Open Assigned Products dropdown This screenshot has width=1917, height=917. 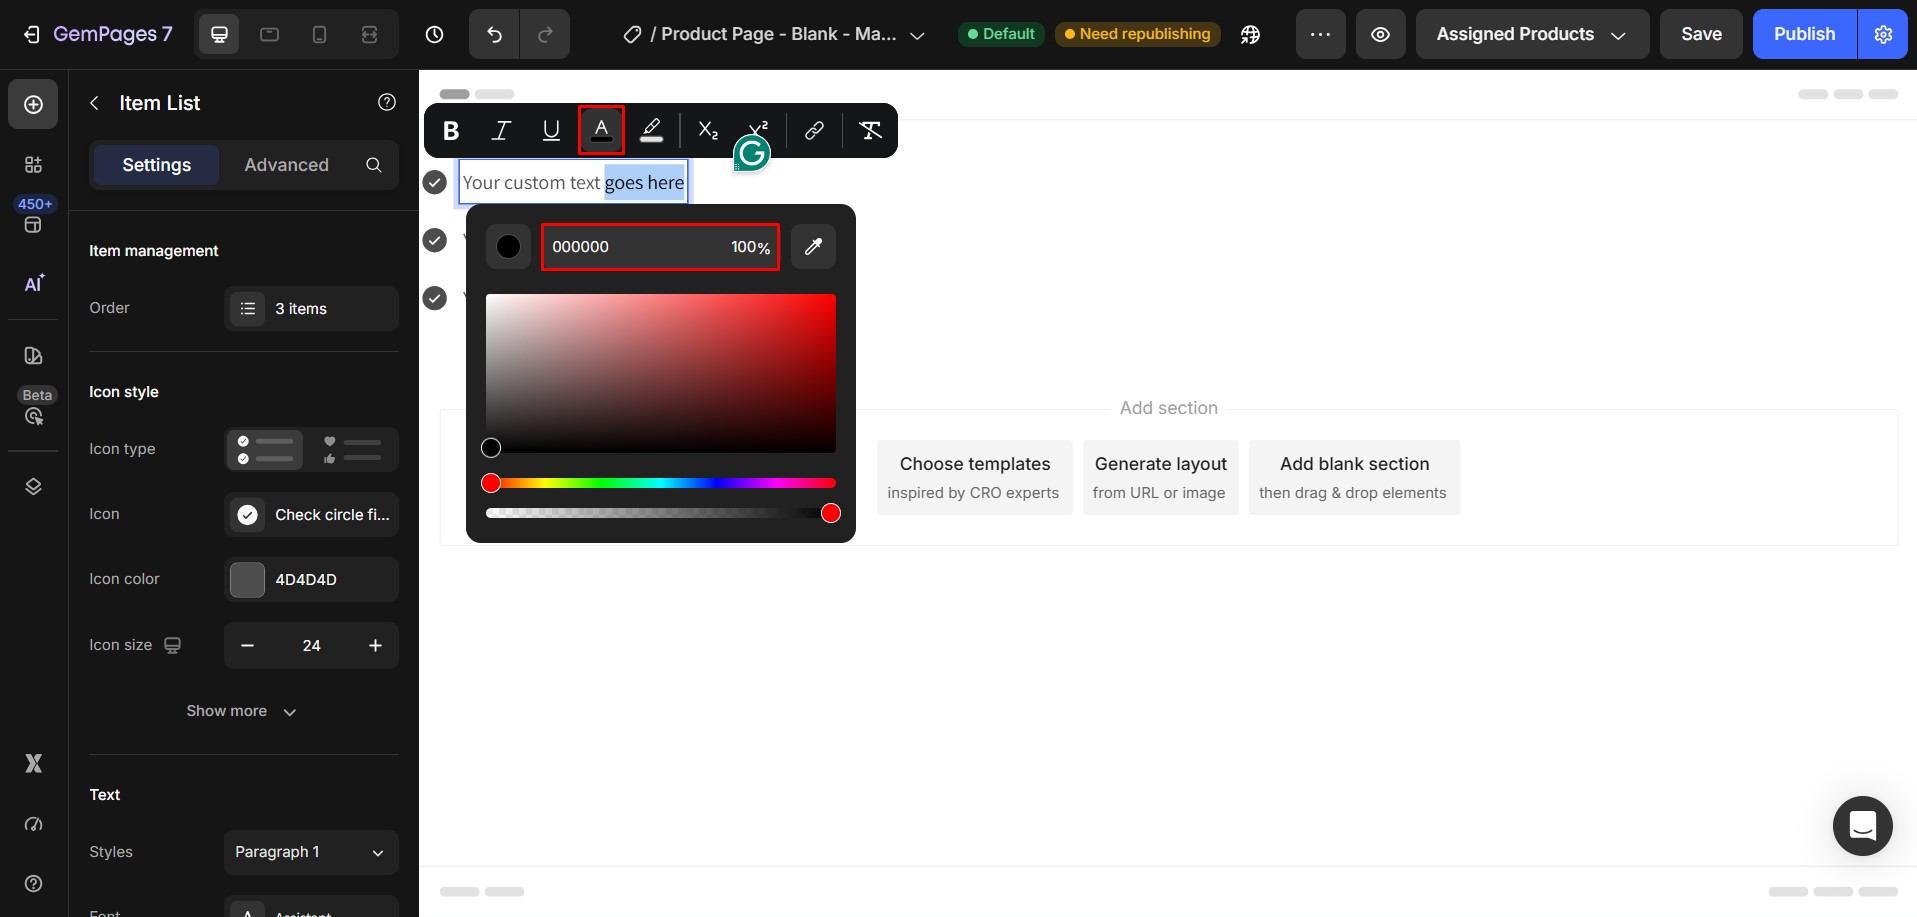pyautogui.click(x=1532, y=34)
